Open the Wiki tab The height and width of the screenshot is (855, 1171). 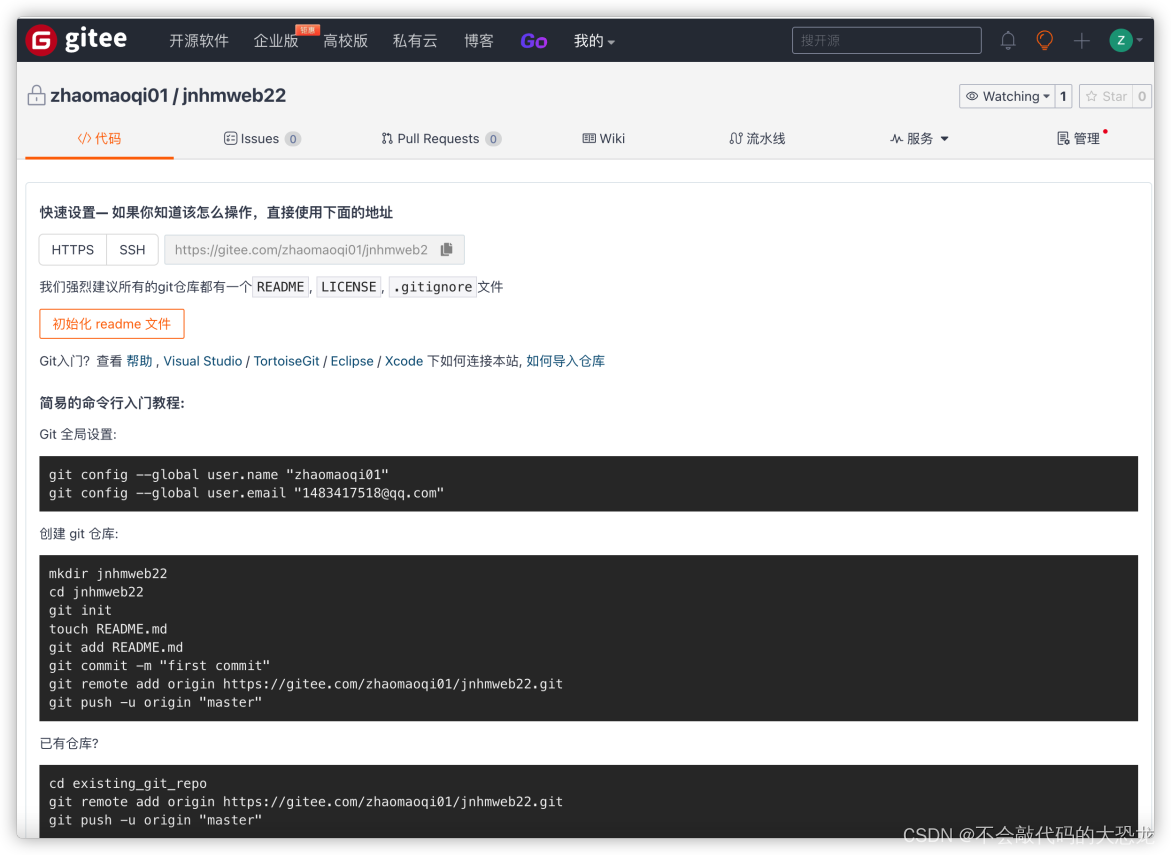click(603, 138)
